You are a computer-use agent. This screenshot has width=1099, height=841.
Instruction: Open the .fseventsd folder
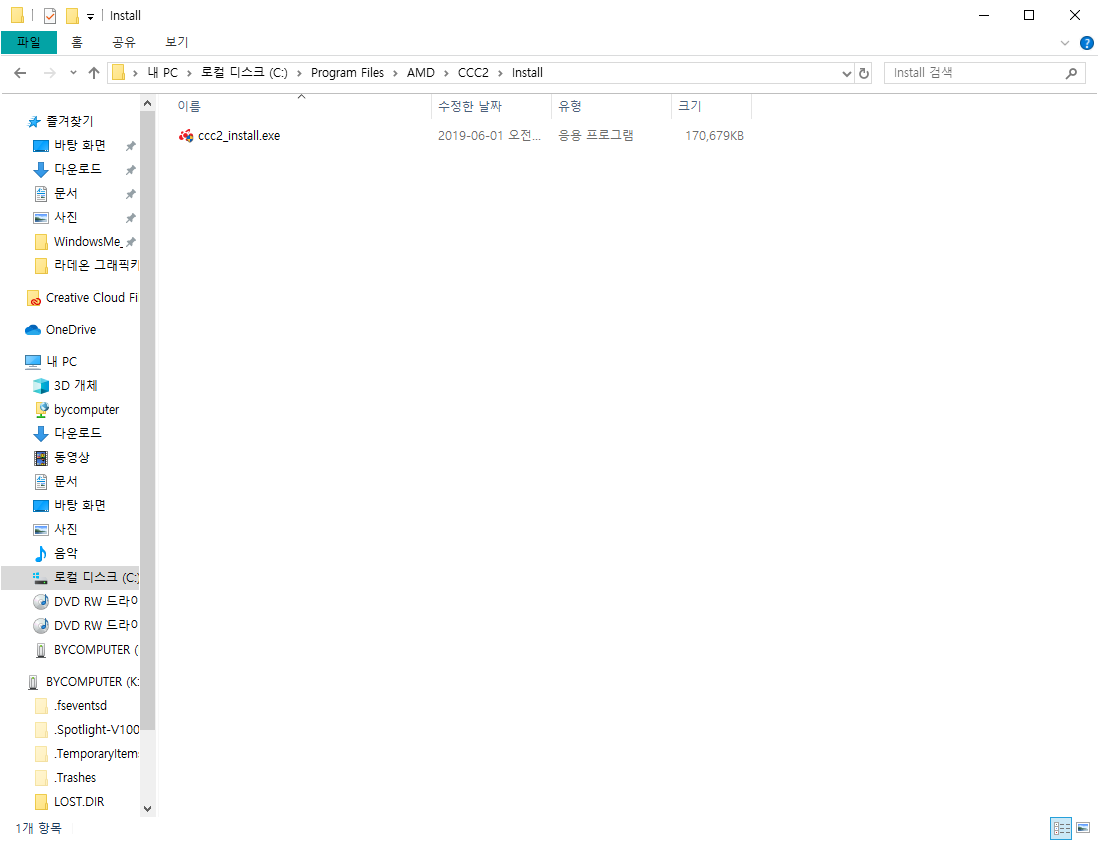coord(80,706)
